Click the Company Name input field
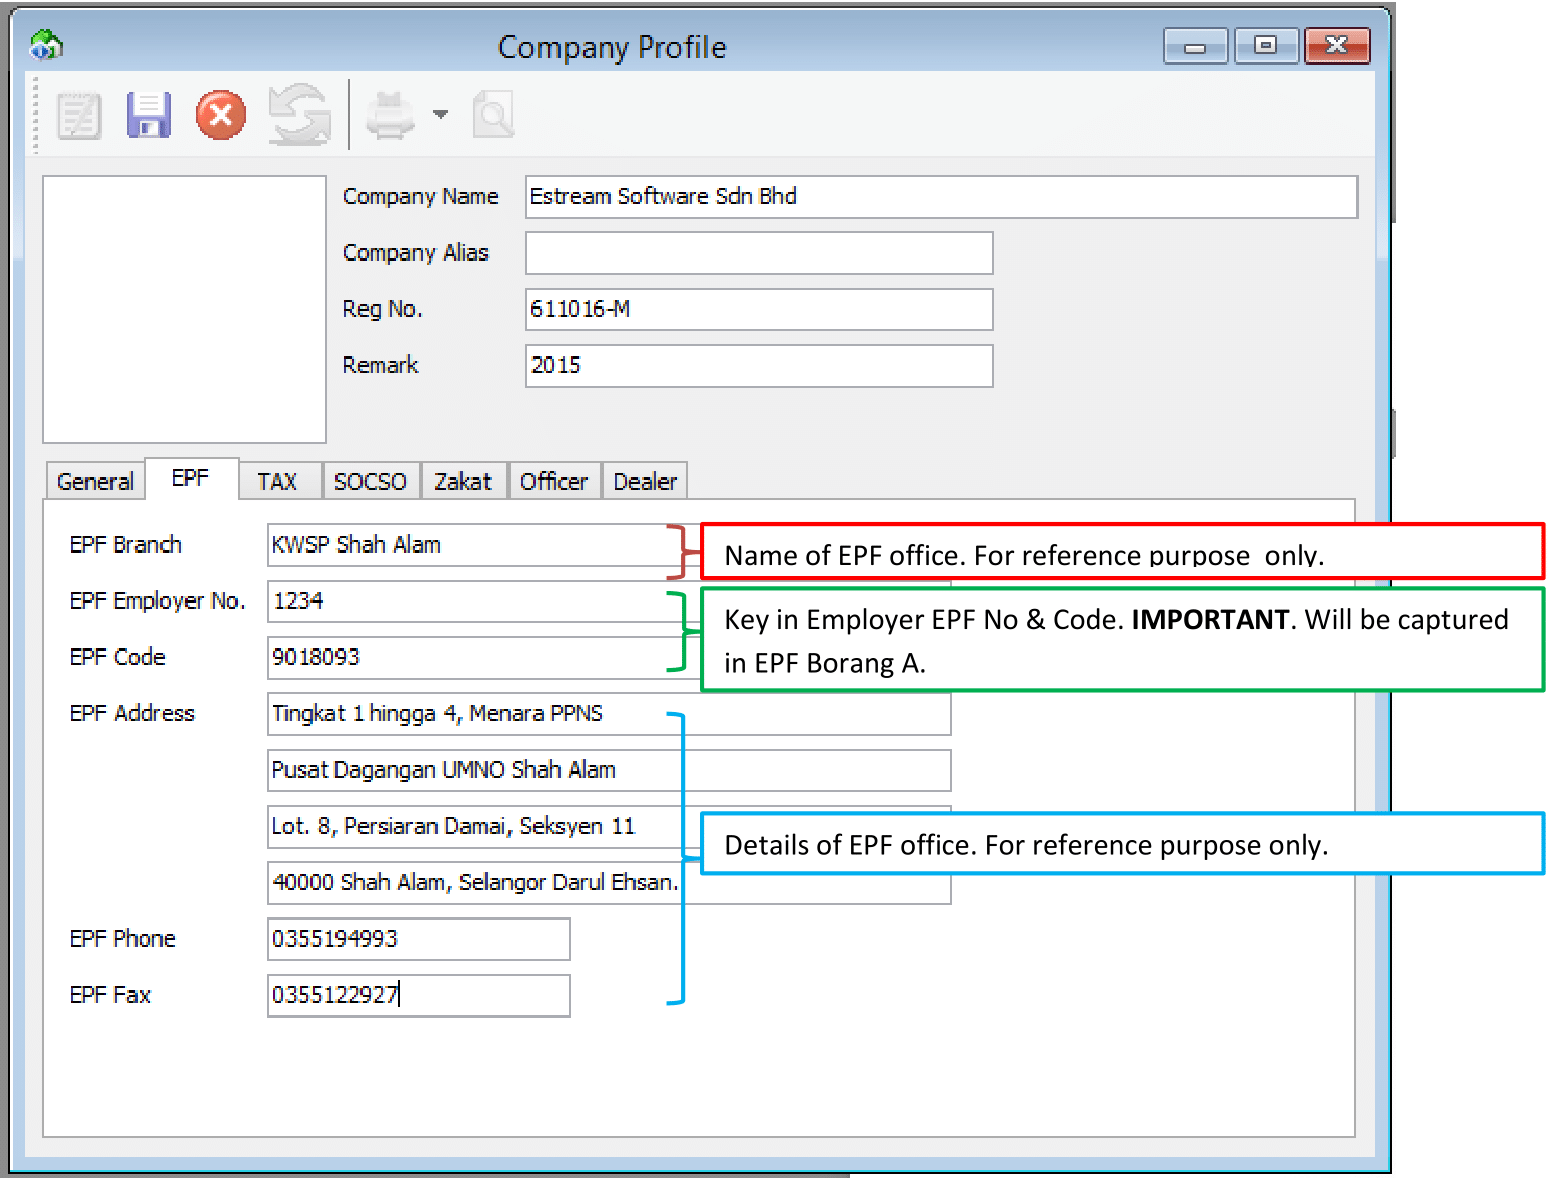The image size is (1554, 1179). point(940,197)
